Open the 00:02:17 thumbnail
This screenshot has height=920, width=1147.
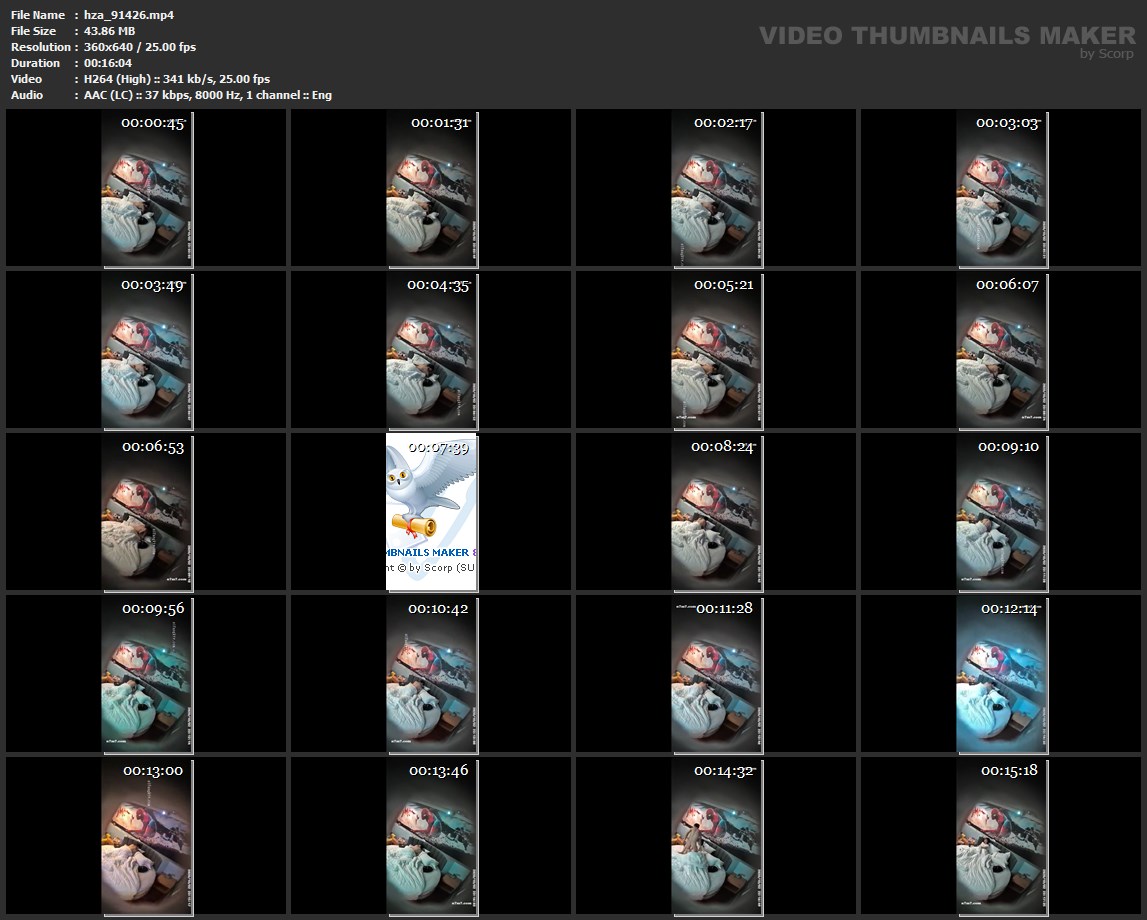(716, 188)
